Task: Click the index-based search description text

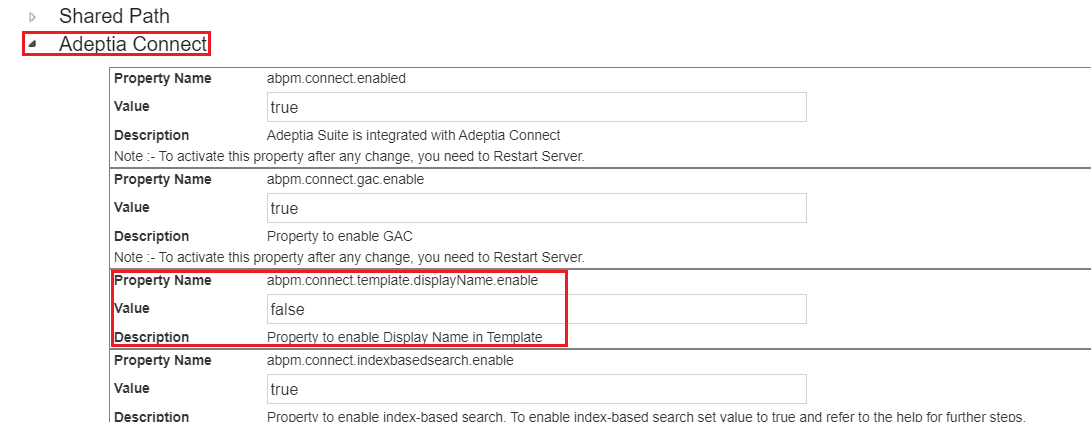Action: [x=645, y=416]
